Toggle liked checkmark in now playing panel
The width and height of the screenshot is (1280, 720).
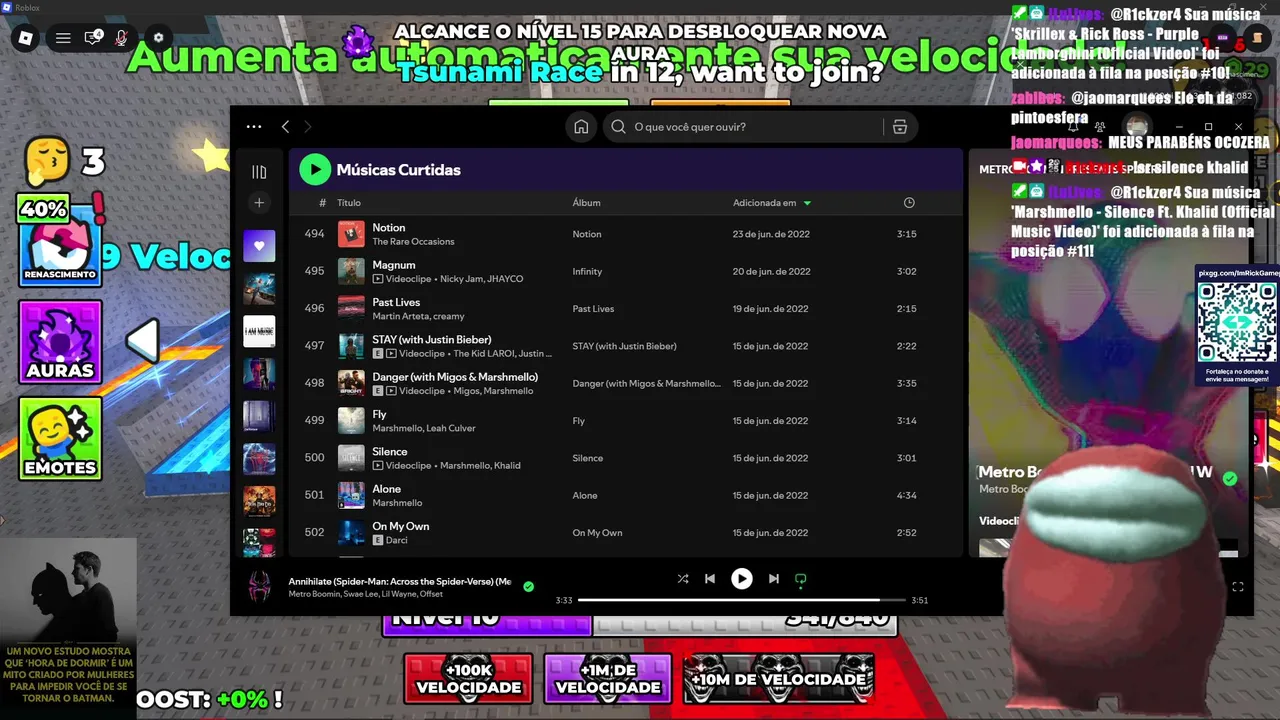pyautogui.click(x=1230, y=479)
